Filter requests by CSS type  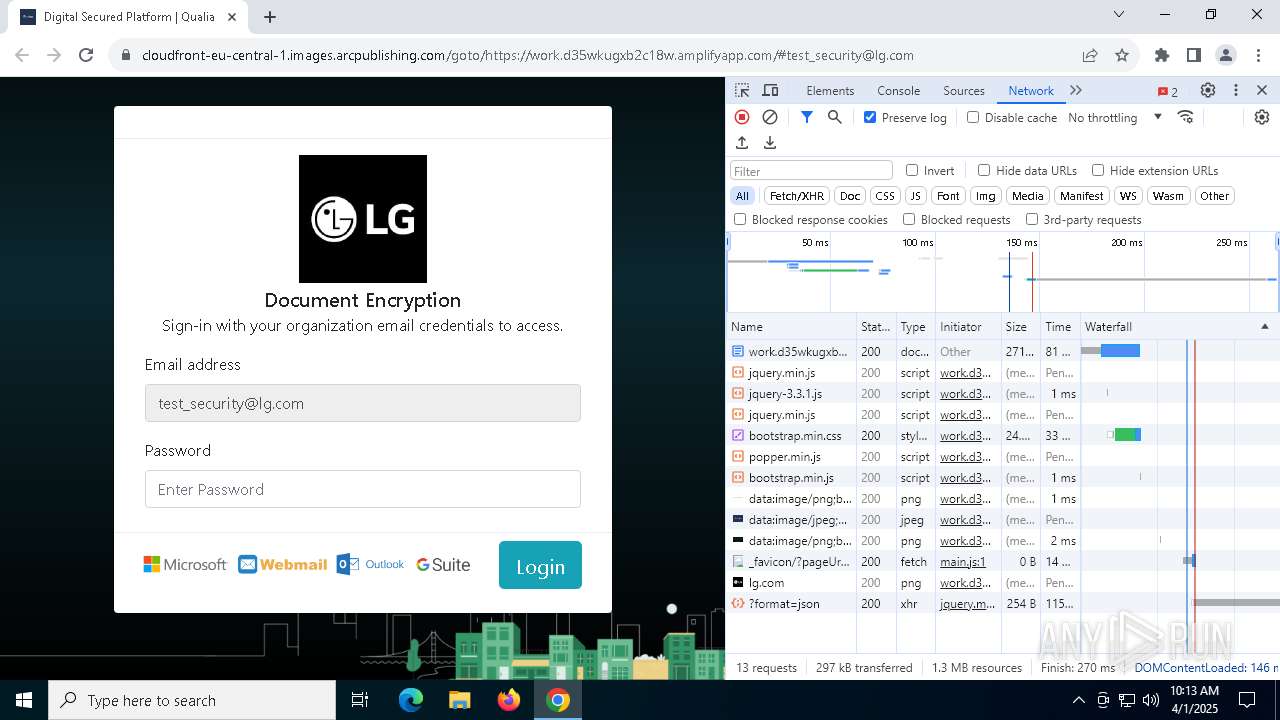885,196
